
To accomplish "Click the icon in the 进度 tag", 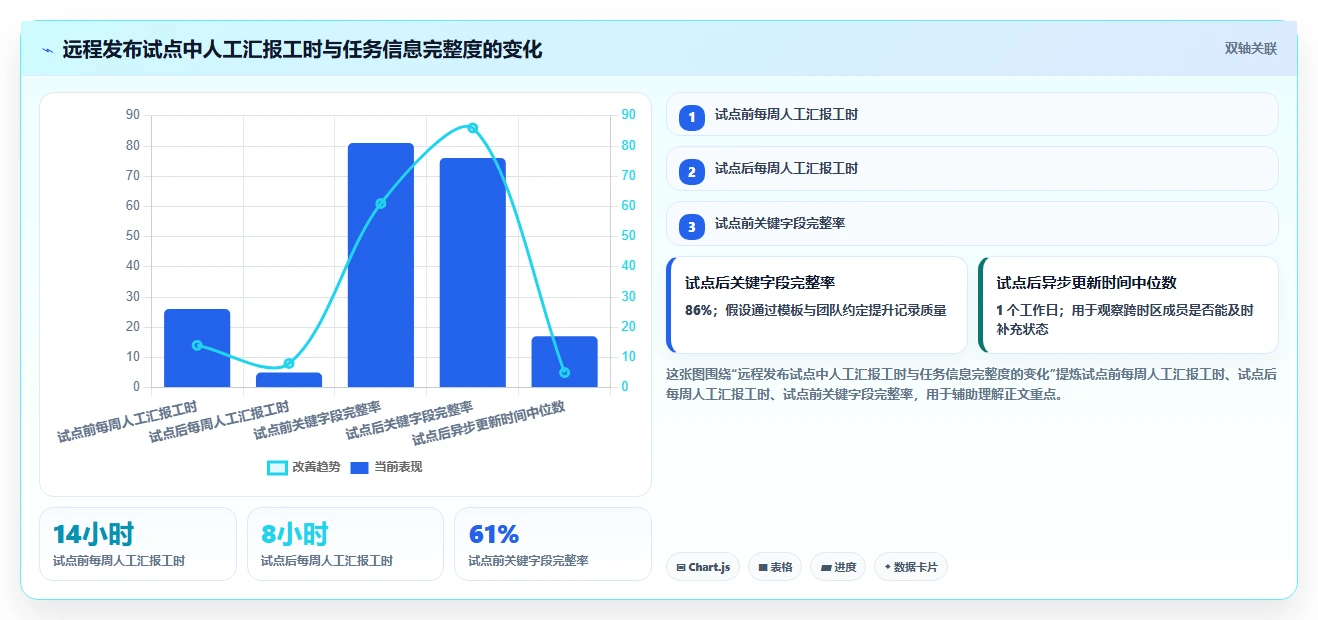I will [x=826, y=568].
